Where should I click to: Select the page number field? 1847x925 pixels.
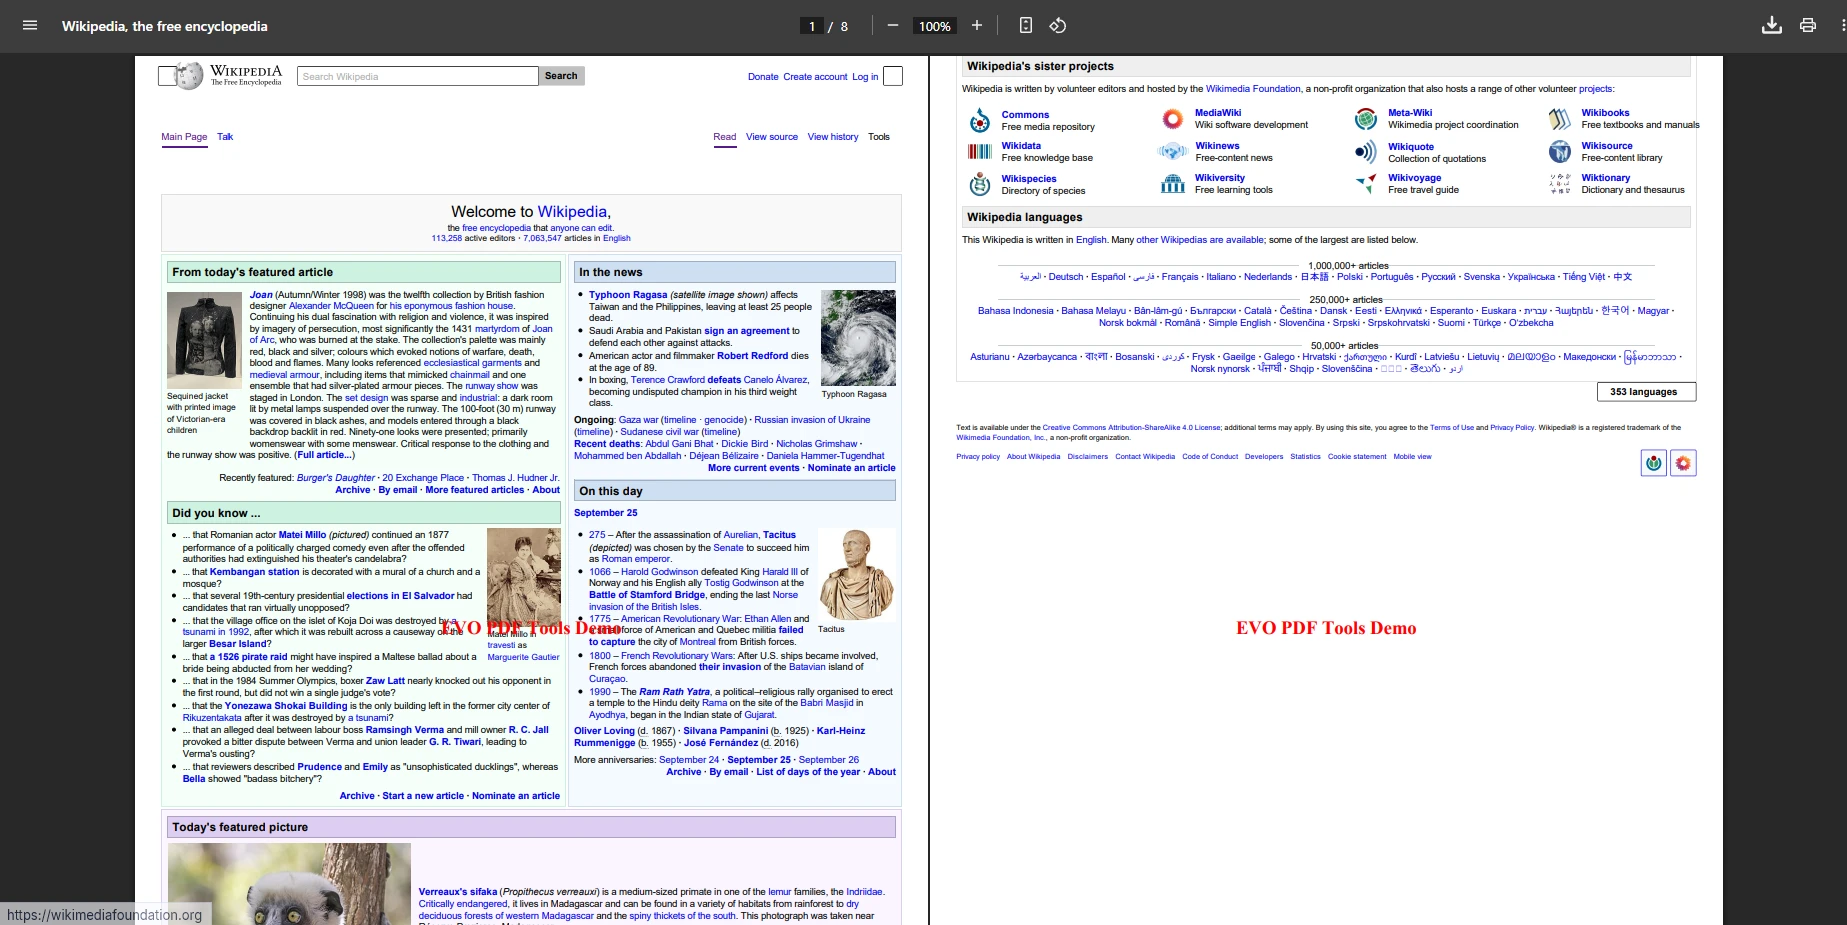coord(812,26)
